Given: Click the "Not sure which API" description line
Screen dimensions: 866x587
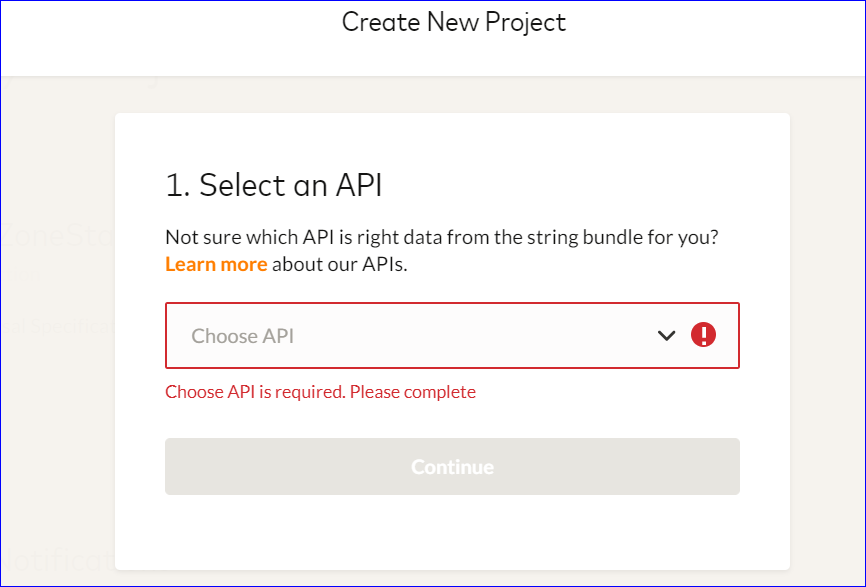Looking at the screenshot, I should [x=442, y=237].
